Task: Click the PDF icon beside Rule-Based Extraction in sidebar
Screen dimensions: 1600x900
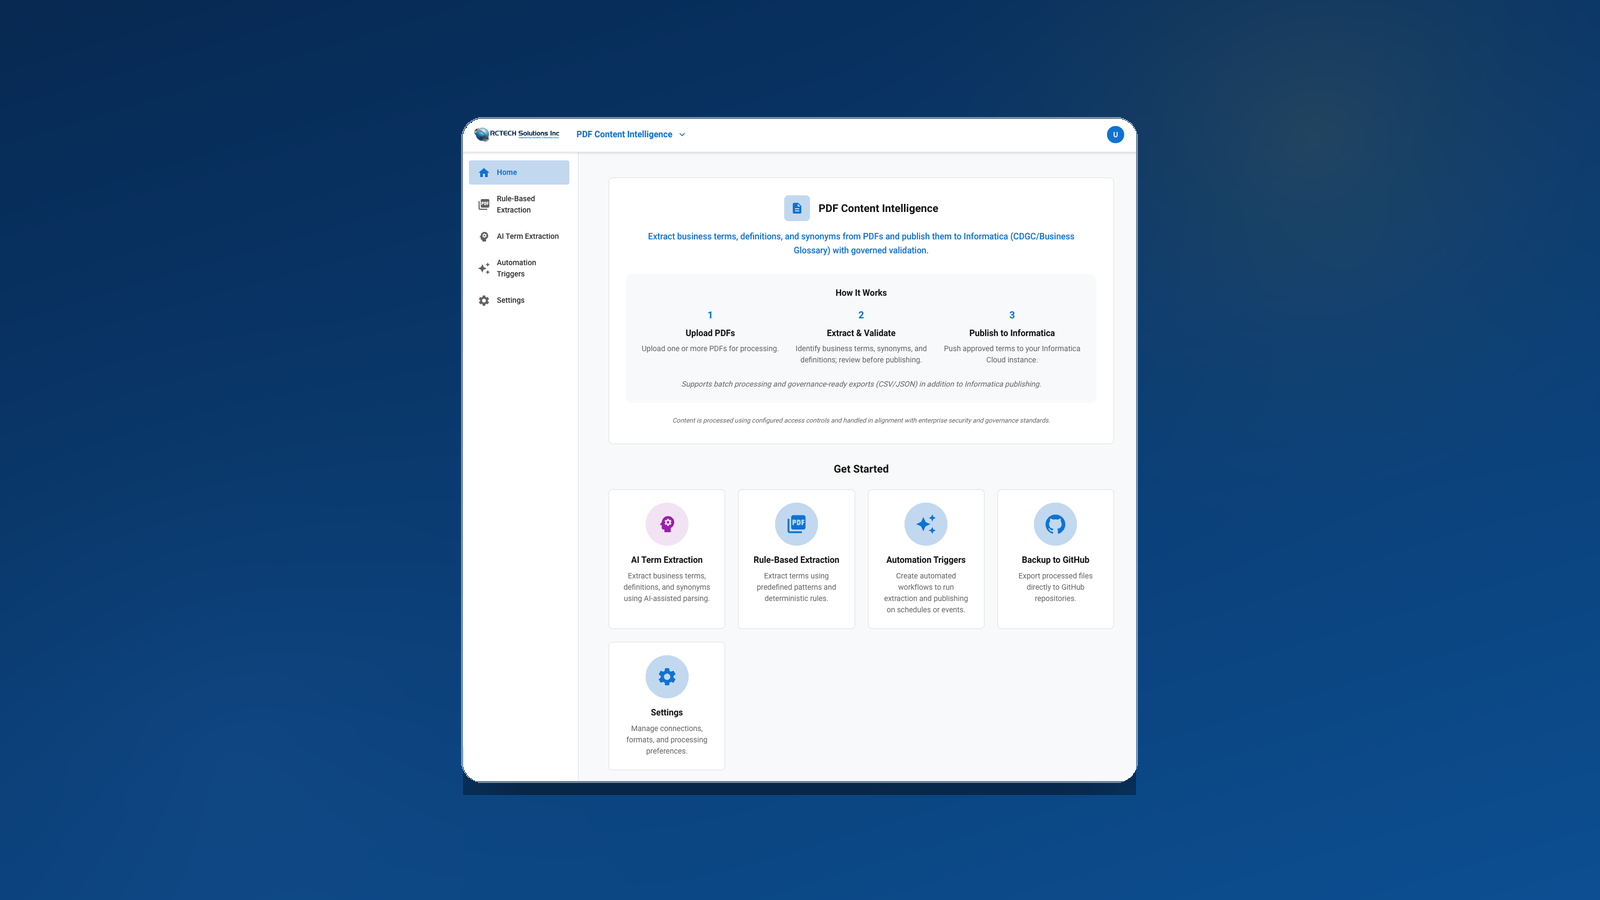Action: click(x=484, y=204)
